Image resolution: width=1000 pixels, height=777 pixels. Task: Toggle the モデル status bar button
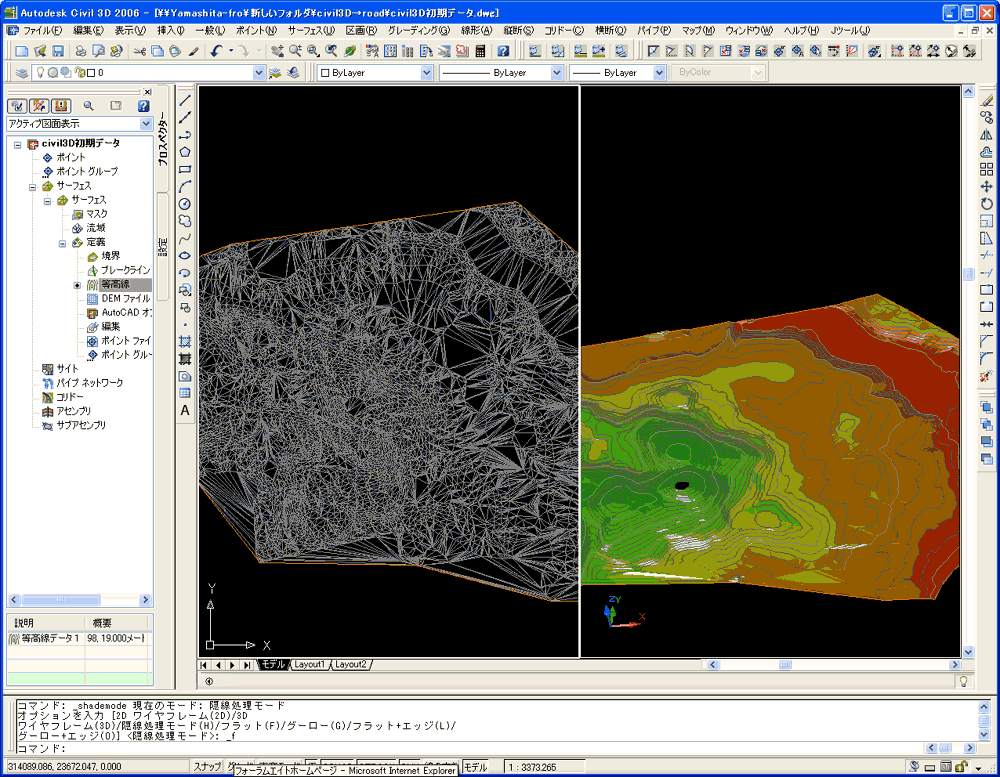tap(476, 767)
